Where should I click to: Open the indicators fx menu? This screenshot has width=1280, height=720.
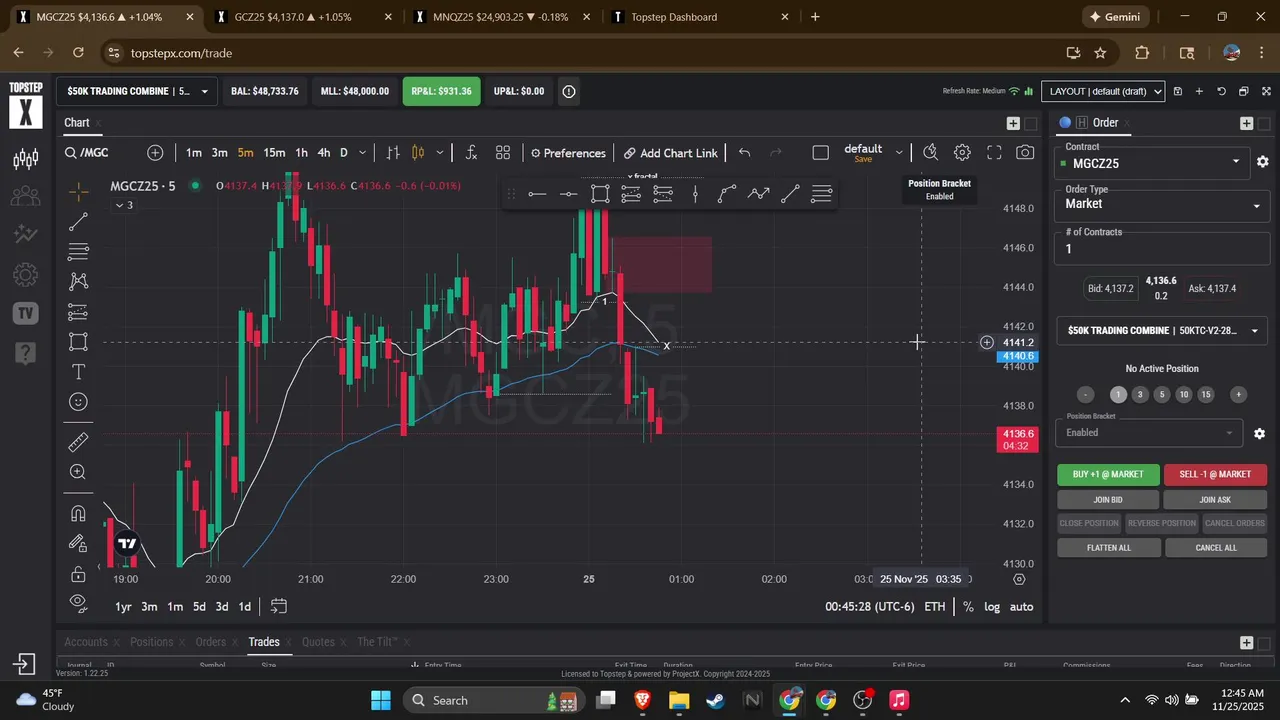pyautogui.click(x=471, y=153)
